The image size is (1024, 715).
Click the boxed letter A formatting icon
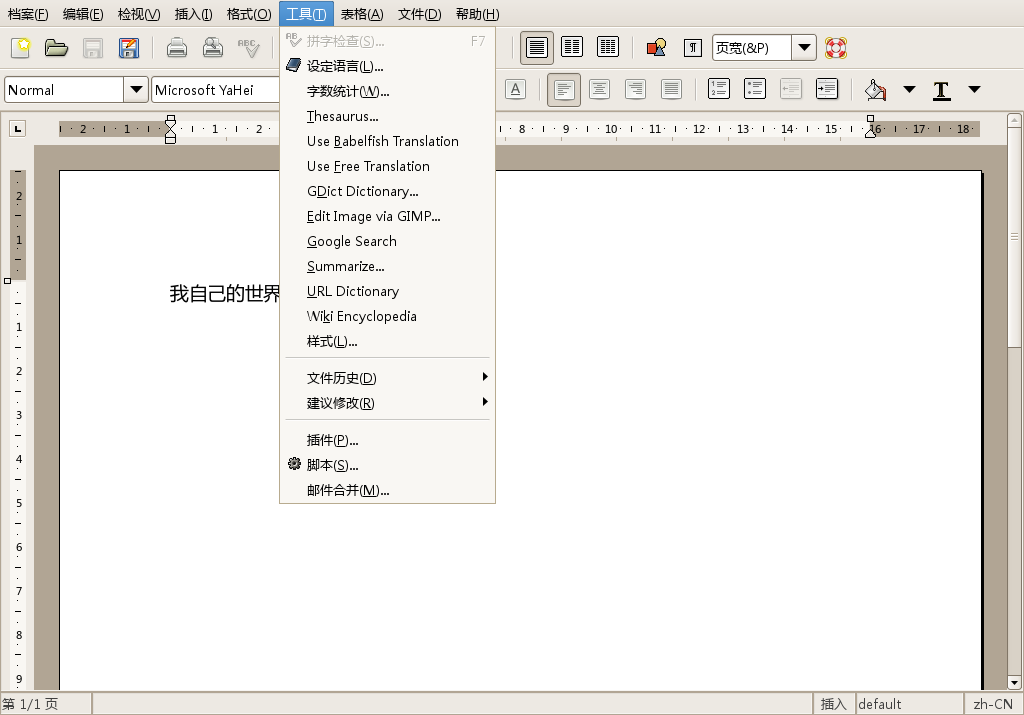pos(515,89)
